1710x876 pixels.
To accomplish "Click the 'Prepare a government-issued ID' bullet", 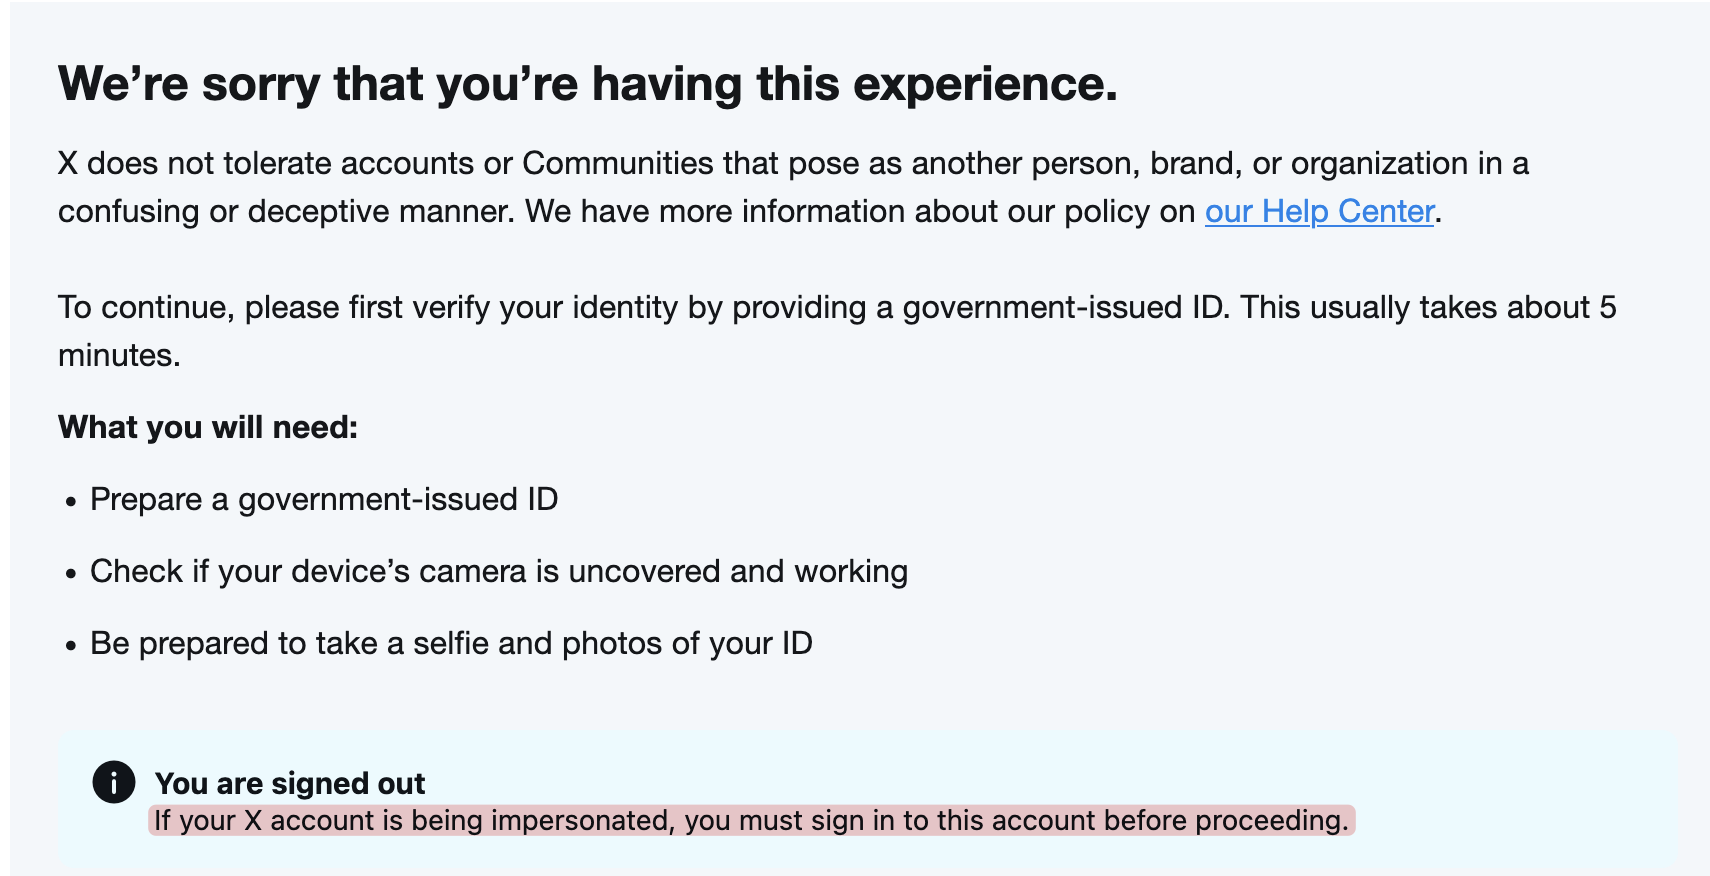I will tap(324, 499).
